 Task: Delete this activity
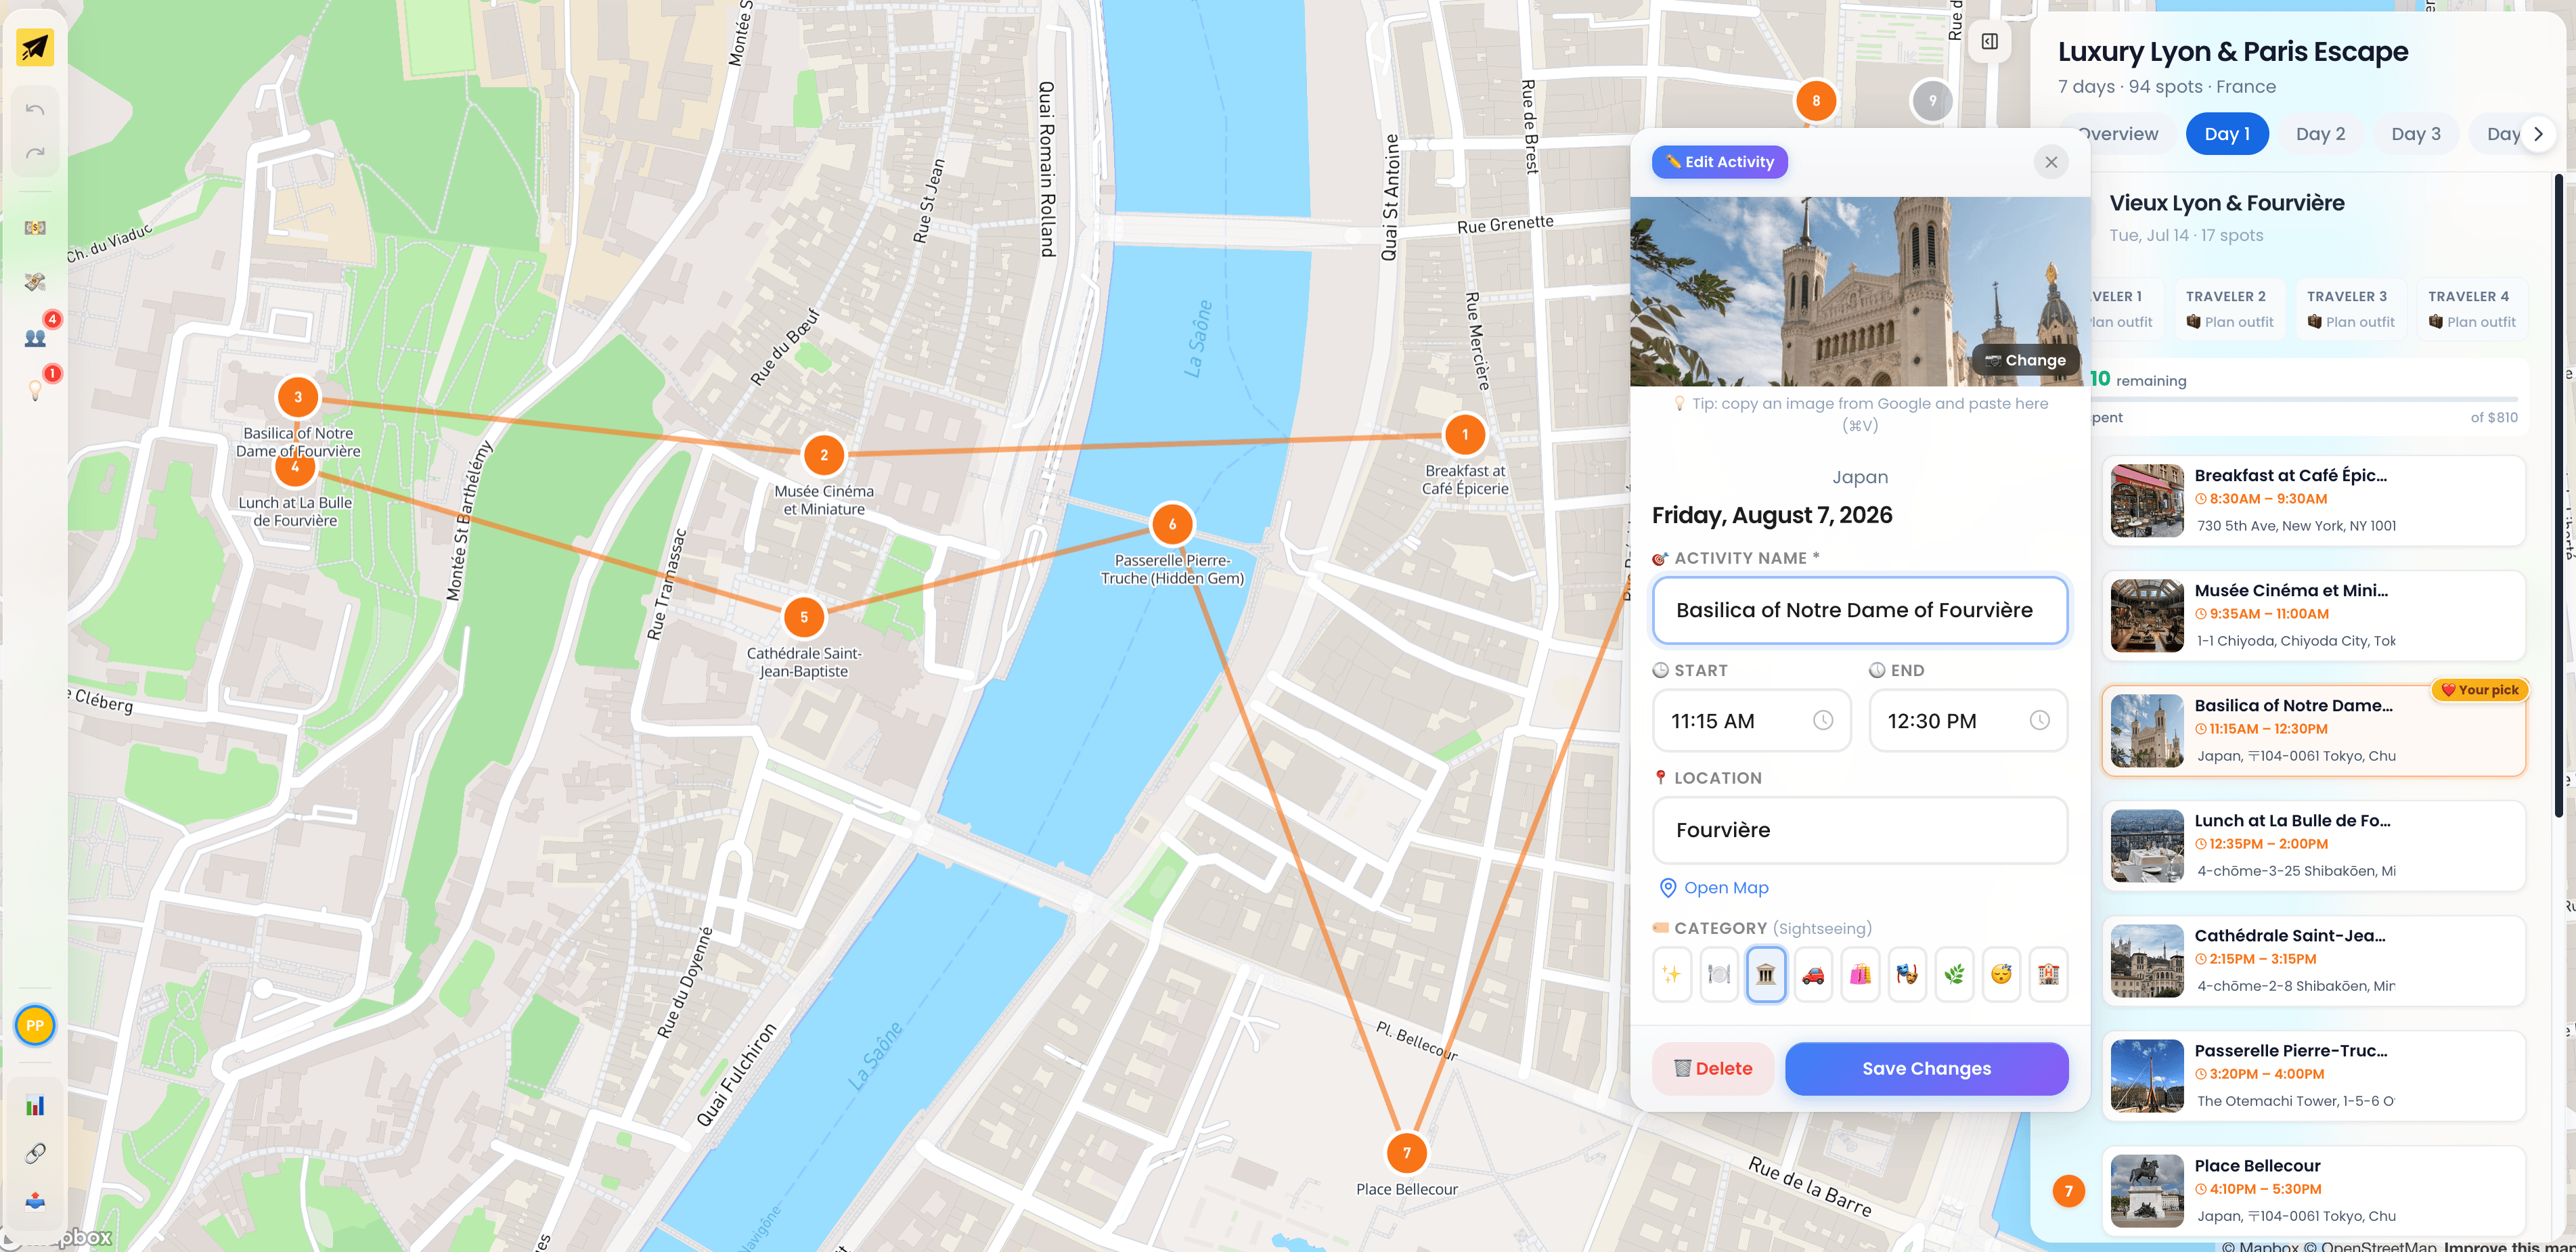(1713, 1068)
